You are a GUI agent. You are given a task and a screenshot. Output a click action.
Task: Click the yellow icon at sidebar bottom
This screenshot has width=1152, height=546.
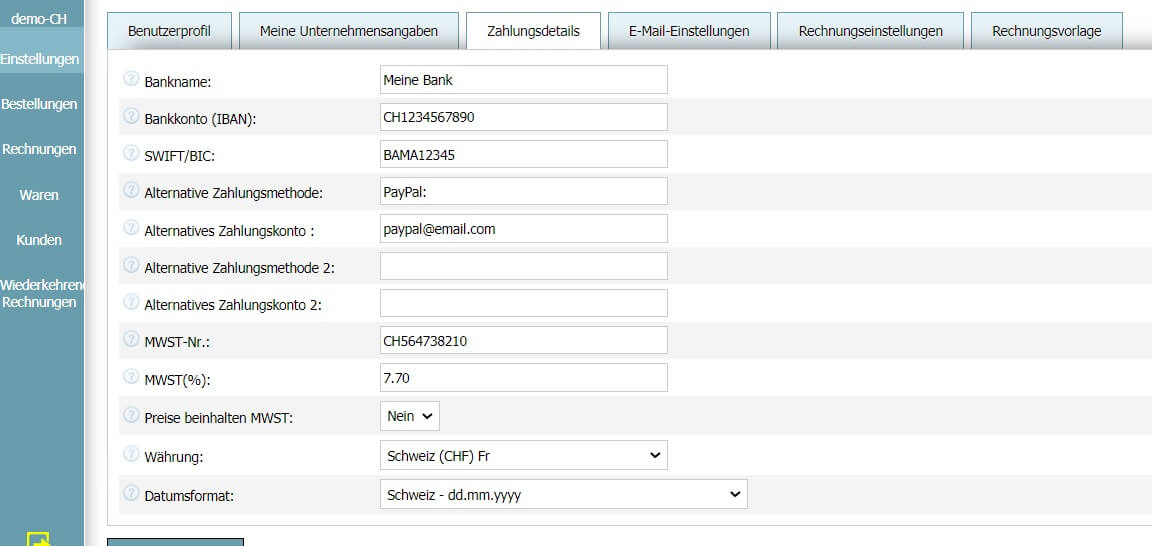coord(39,539)
